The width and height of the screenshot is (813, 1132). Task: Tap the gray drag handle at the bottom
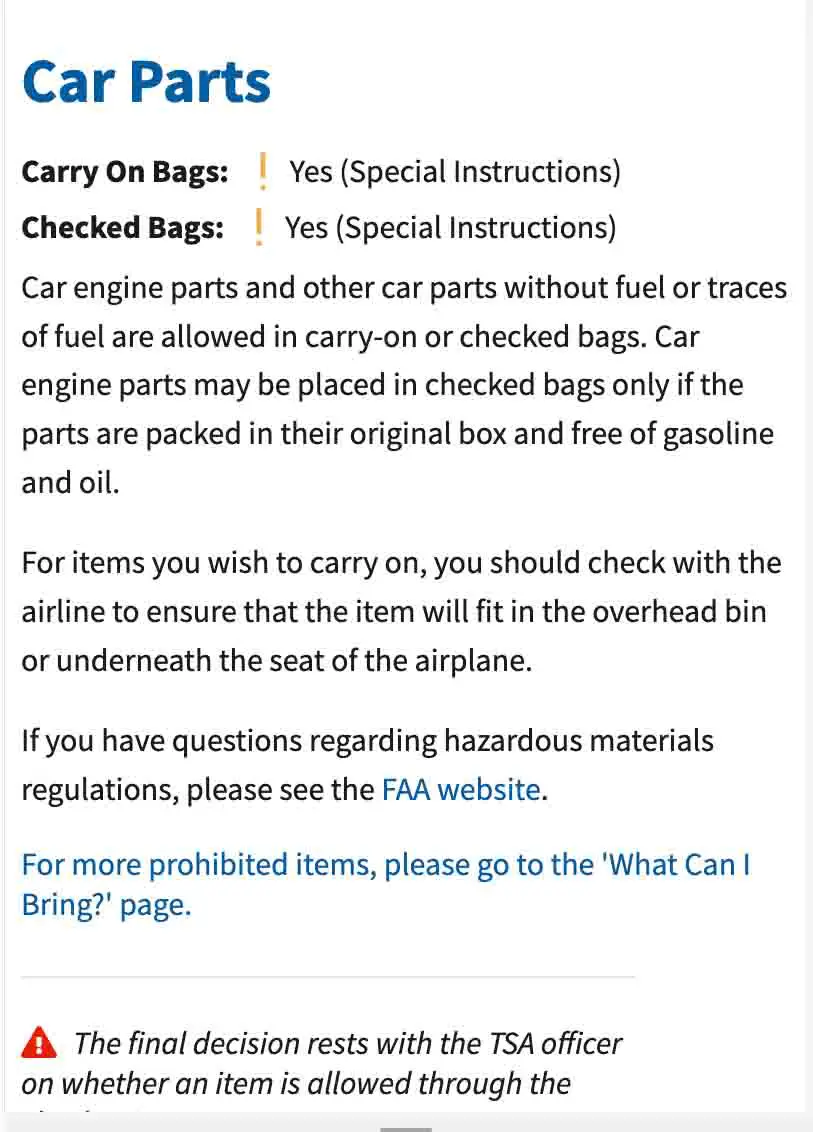[406, 1129]
